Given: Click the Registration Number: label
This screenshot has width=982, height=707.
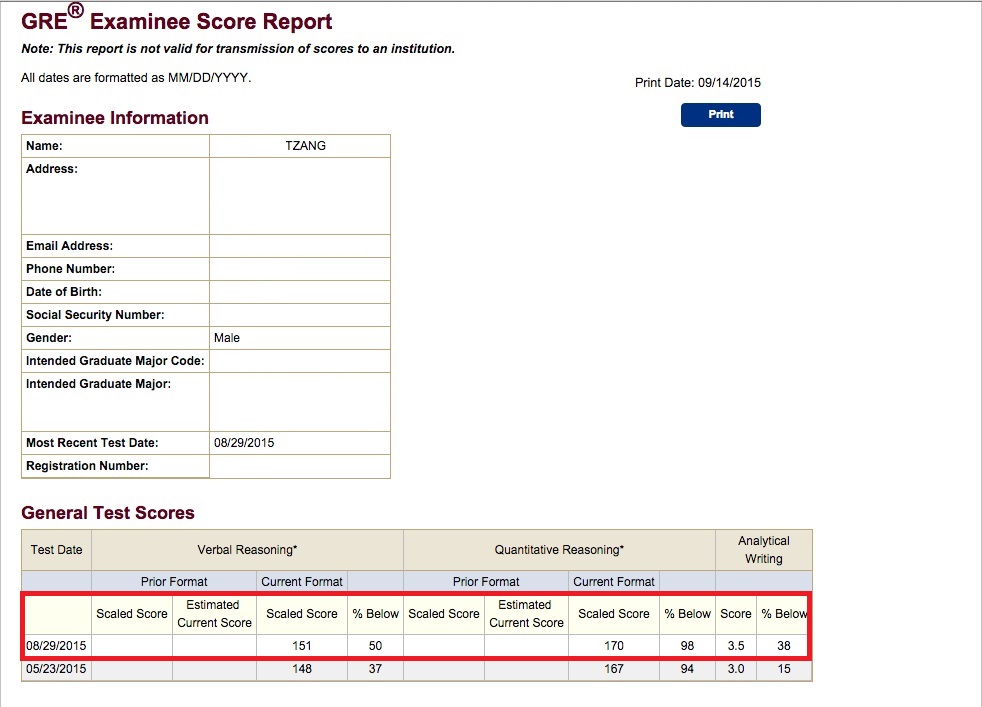Looking at the screenshot, I should pyautogui.click(x=87, y=466).
